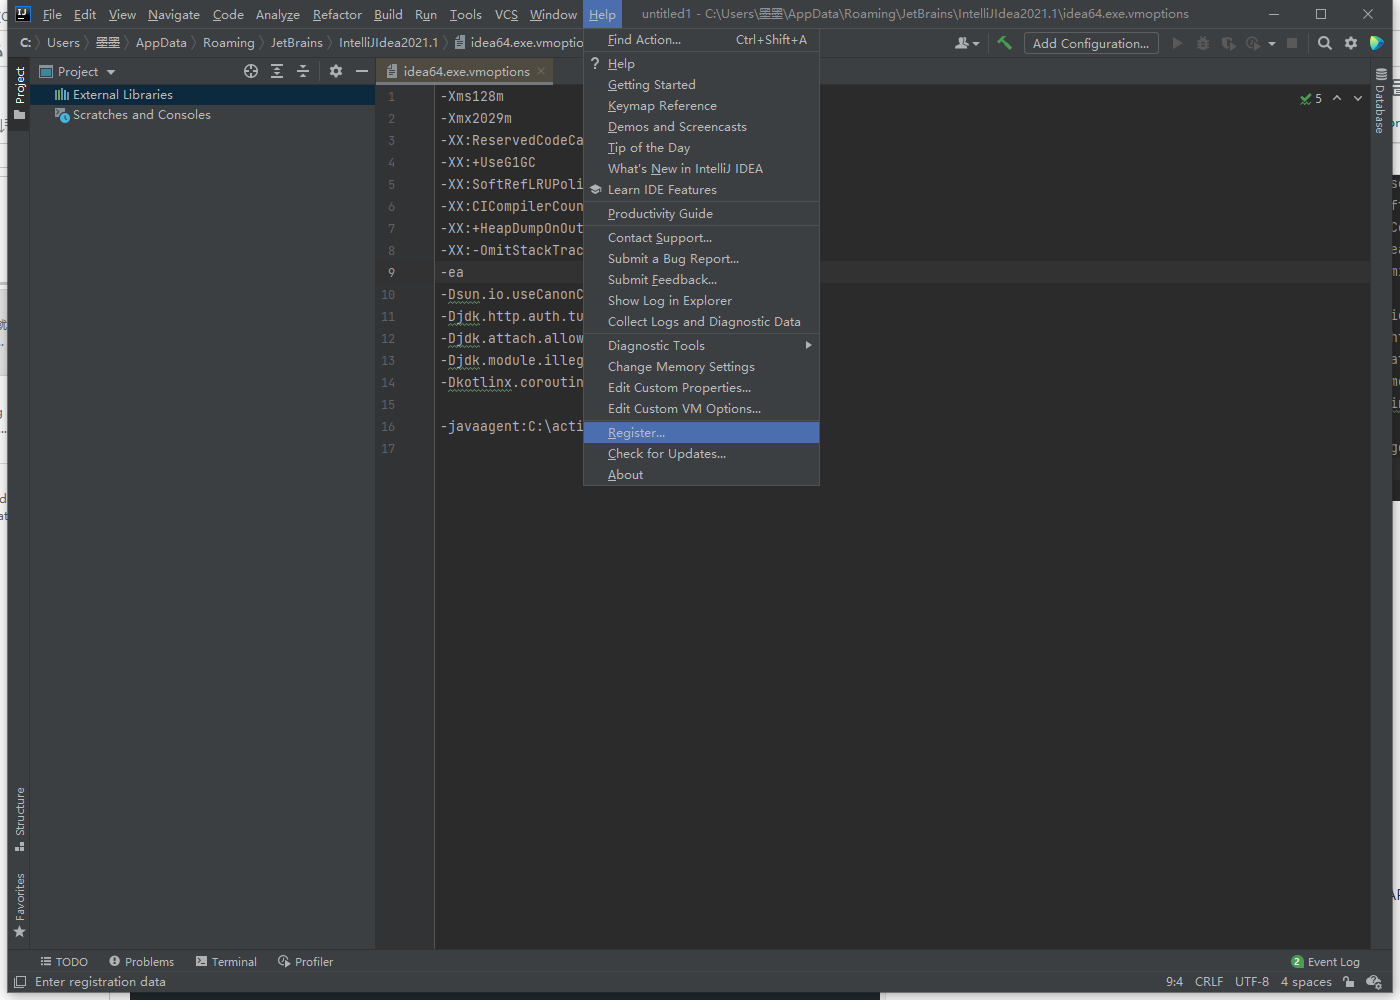Open Search Everywhere magnifier icon
The width and height of the screenshot is (1400, 1000).
tap(1324, 43)
